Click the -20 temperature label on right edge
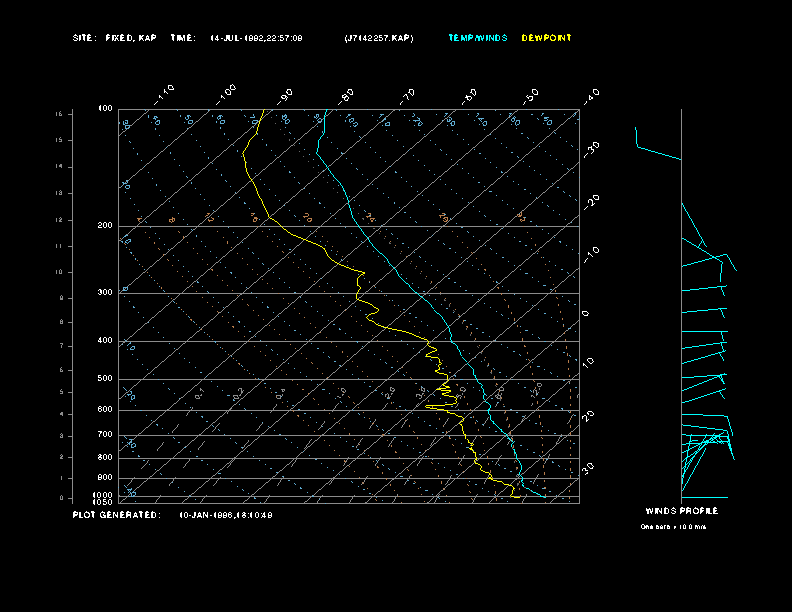 pyautogui.click(x=591, y=202)
